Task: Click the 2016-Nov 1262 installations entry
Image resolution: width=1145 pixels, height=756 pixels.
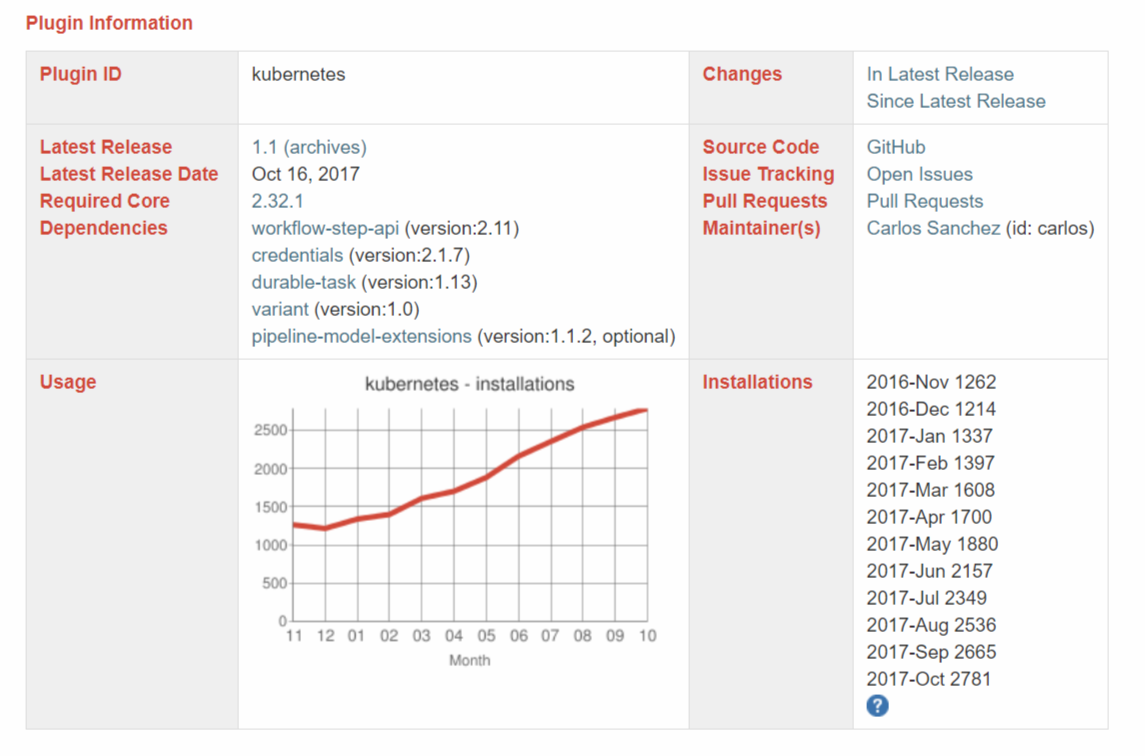Action: point(931,382)
